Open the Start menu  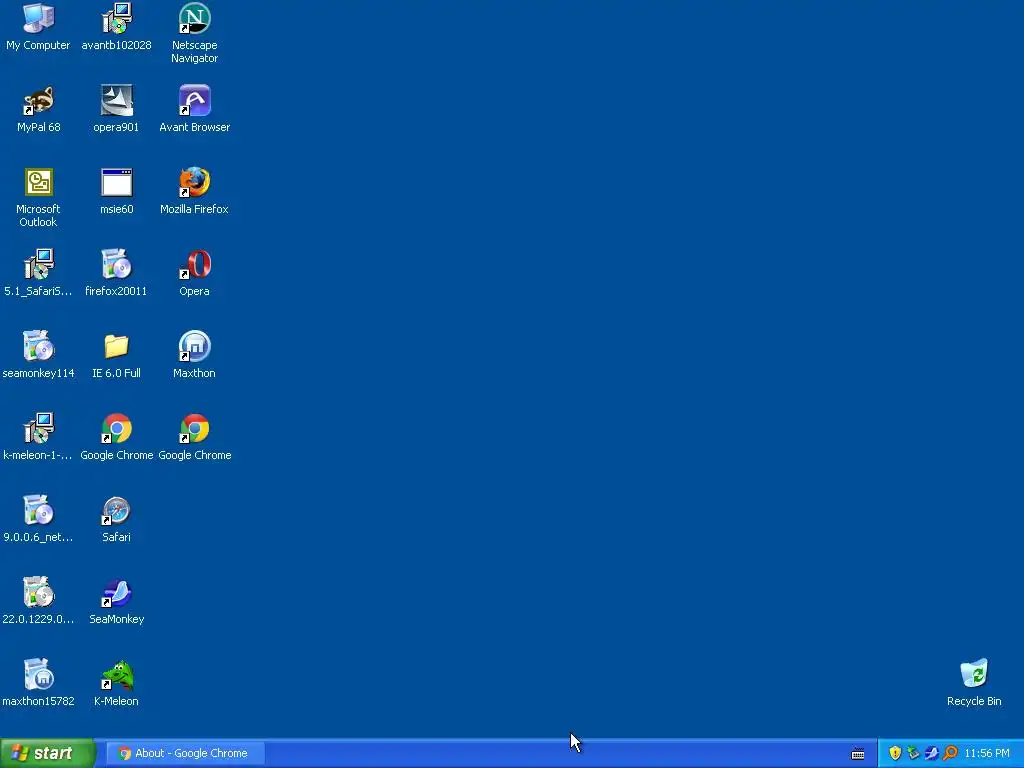coord(48,753)
